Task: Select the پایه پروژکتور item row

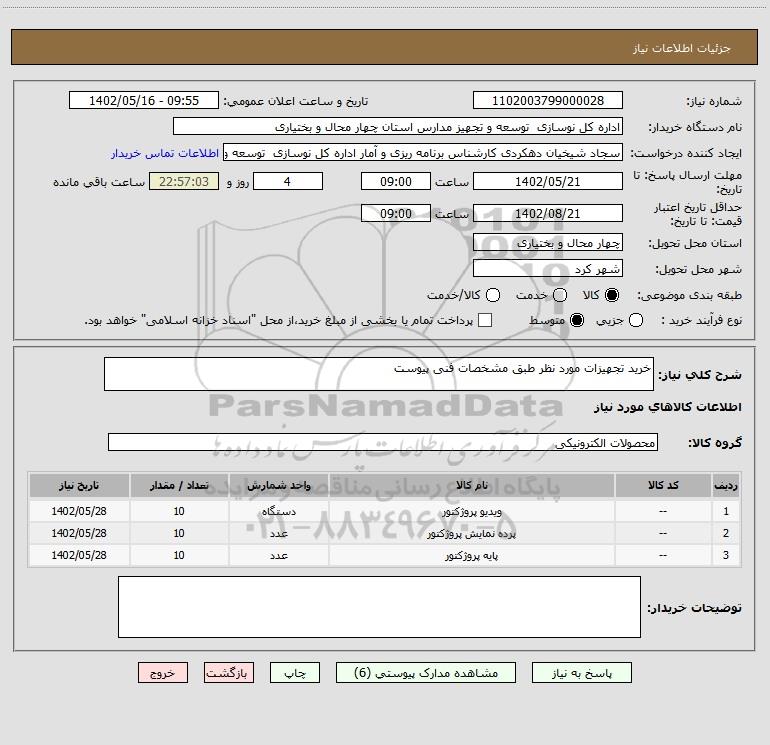Action: 385,555
